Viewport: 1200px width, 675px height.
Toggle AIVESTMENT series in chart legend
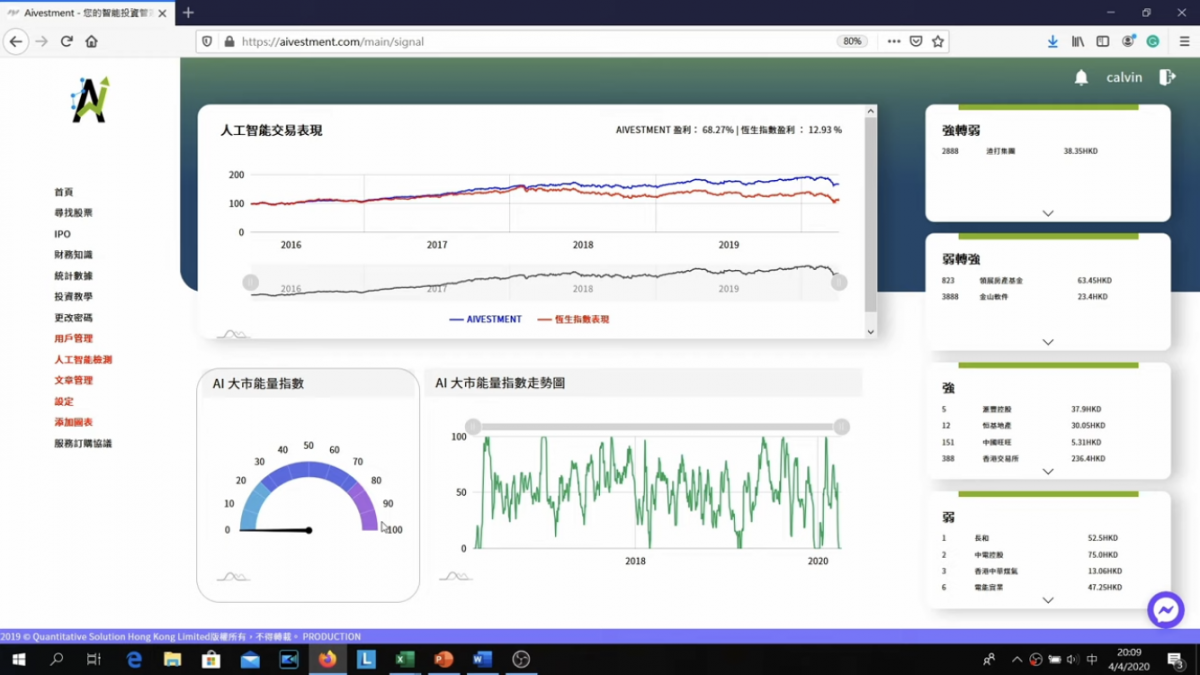tap(486, 319)
